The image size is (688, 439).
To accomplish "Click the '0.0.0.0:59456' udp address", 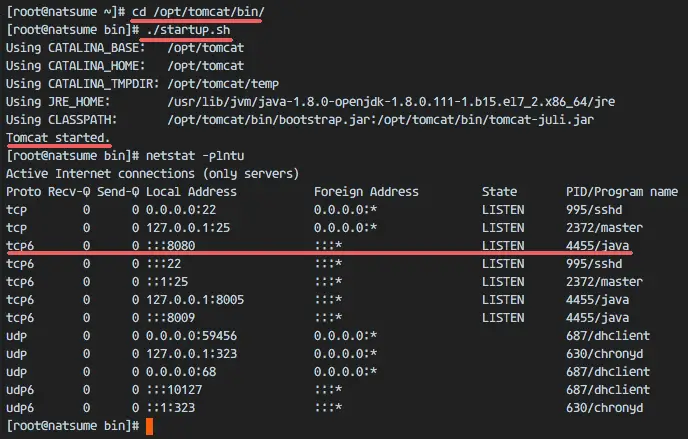I will click(x=191, y=335).
